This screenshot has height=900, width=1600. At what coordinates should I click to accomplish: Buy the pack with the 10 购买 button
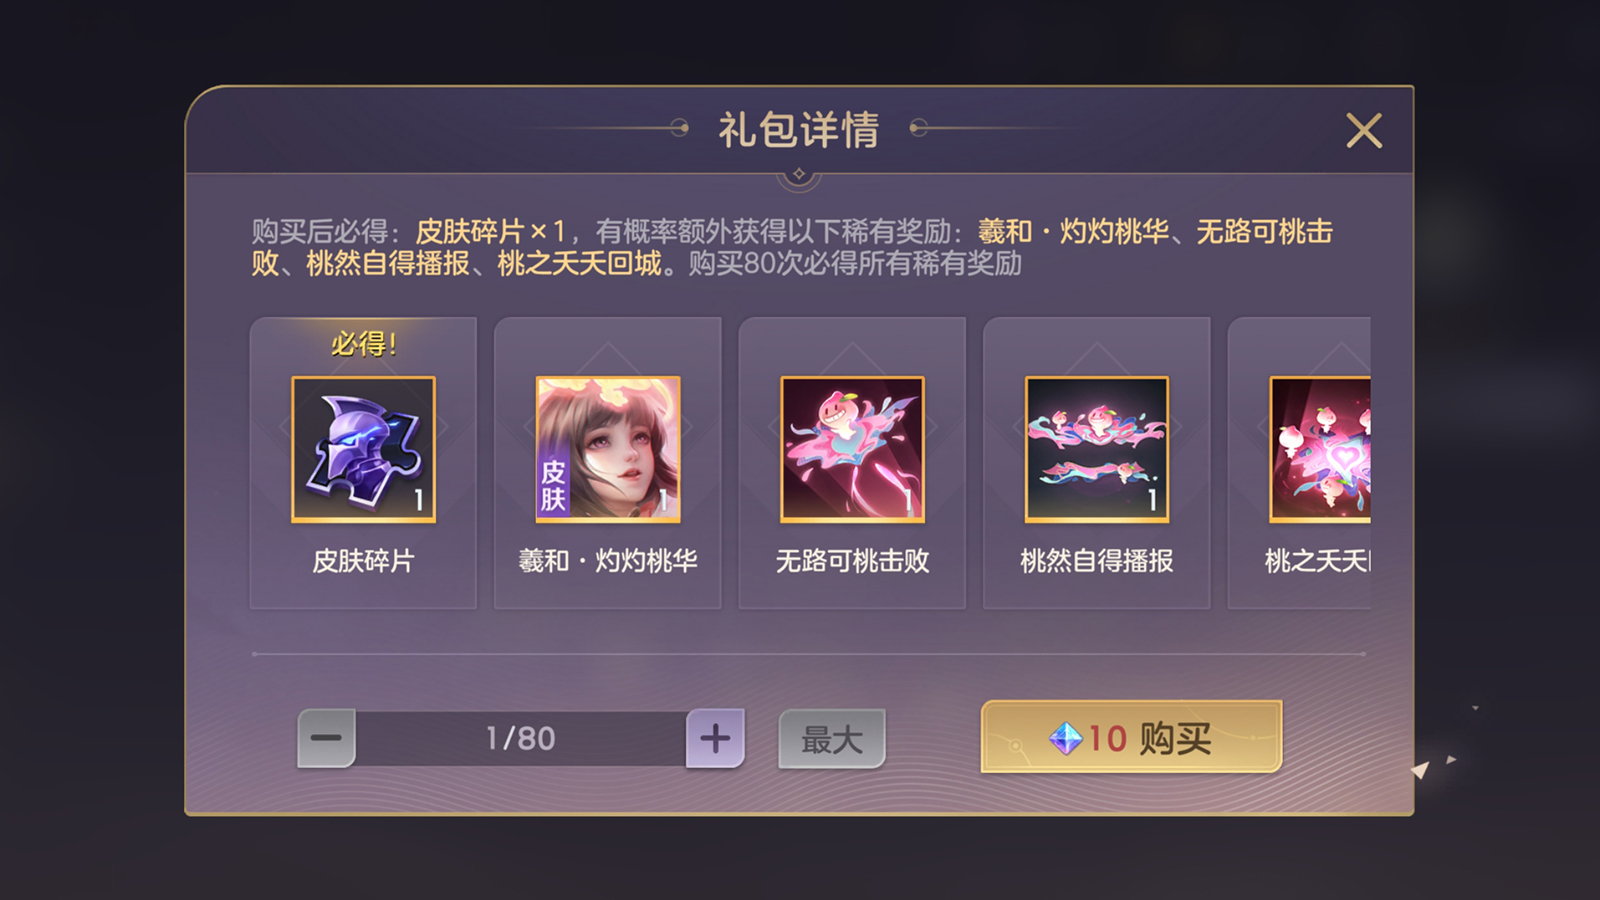(x=1131, y=737)
